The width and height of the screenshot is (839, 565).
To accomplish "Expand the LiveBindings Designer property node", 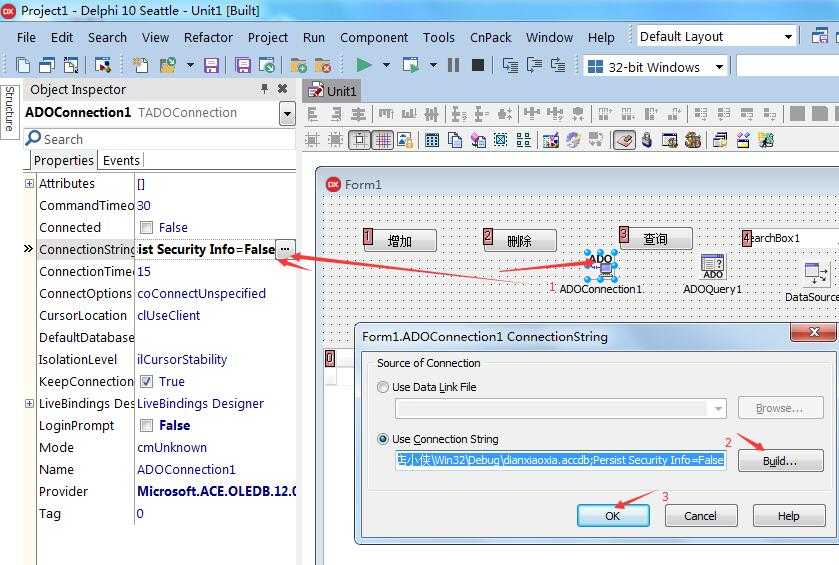I will point(29,403).
